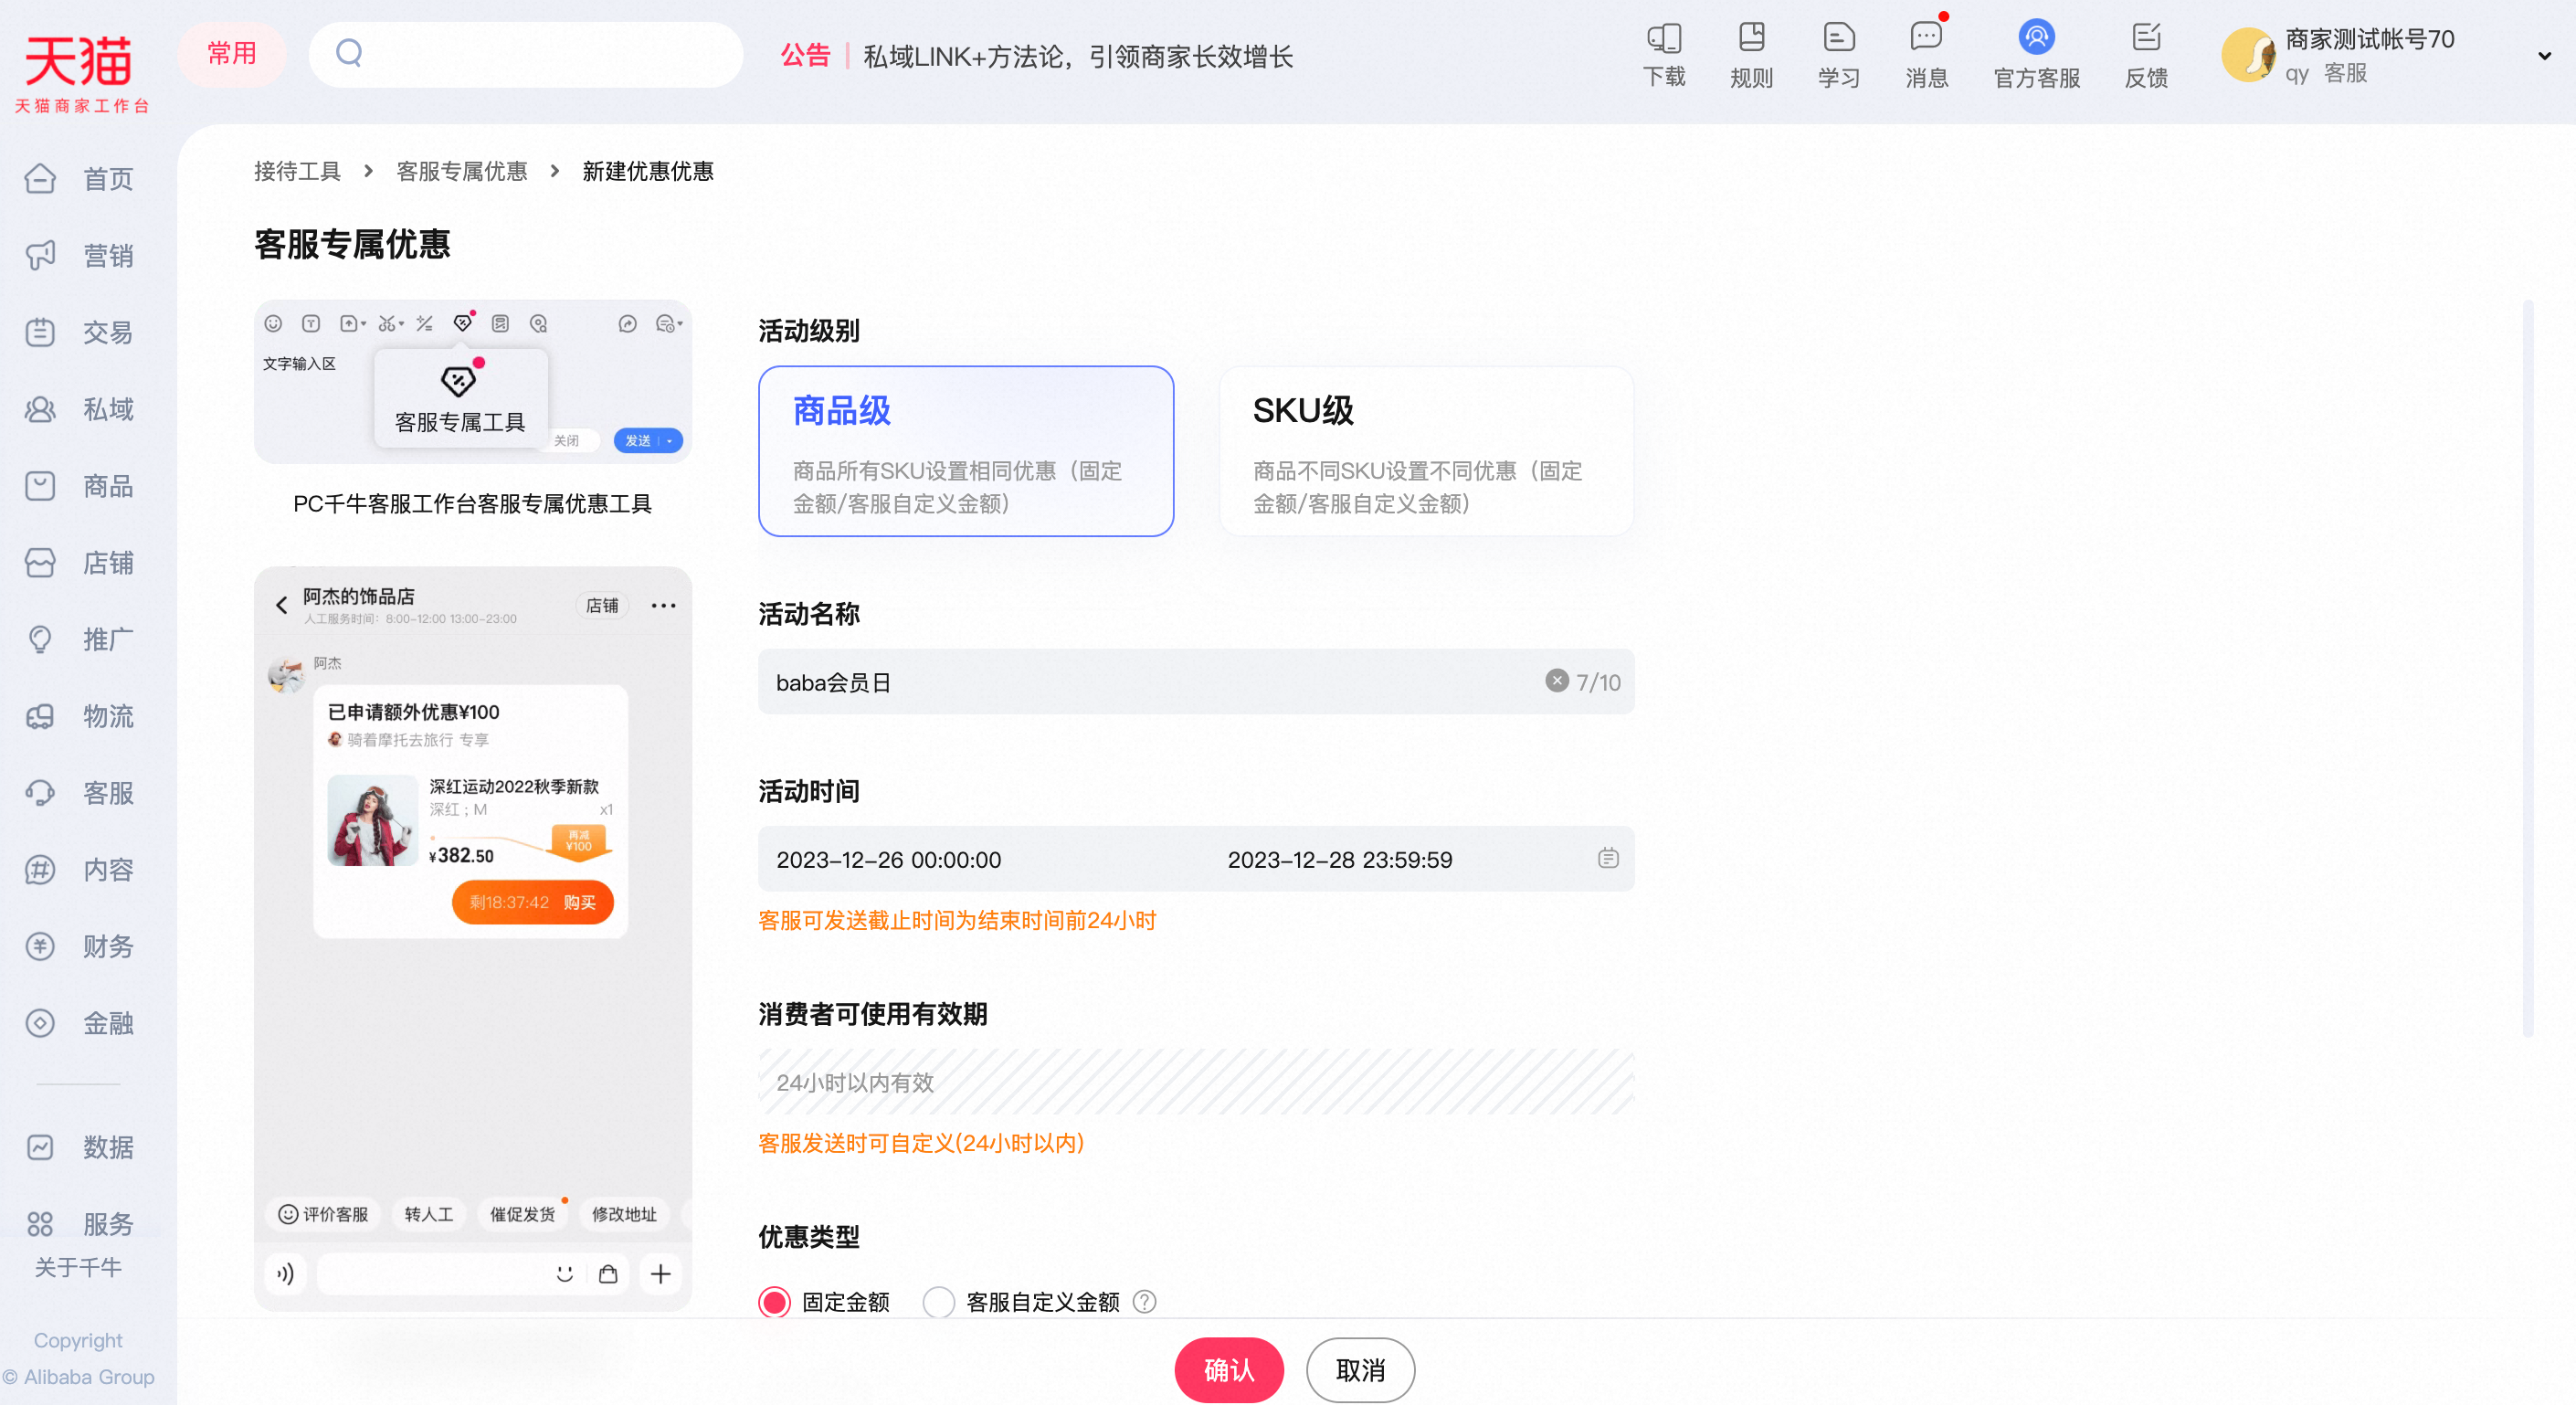Go to 客服专属优惠 breadcrumb
The height and width of the screenshot is (1405, 2576).
(x=462, y=171)
